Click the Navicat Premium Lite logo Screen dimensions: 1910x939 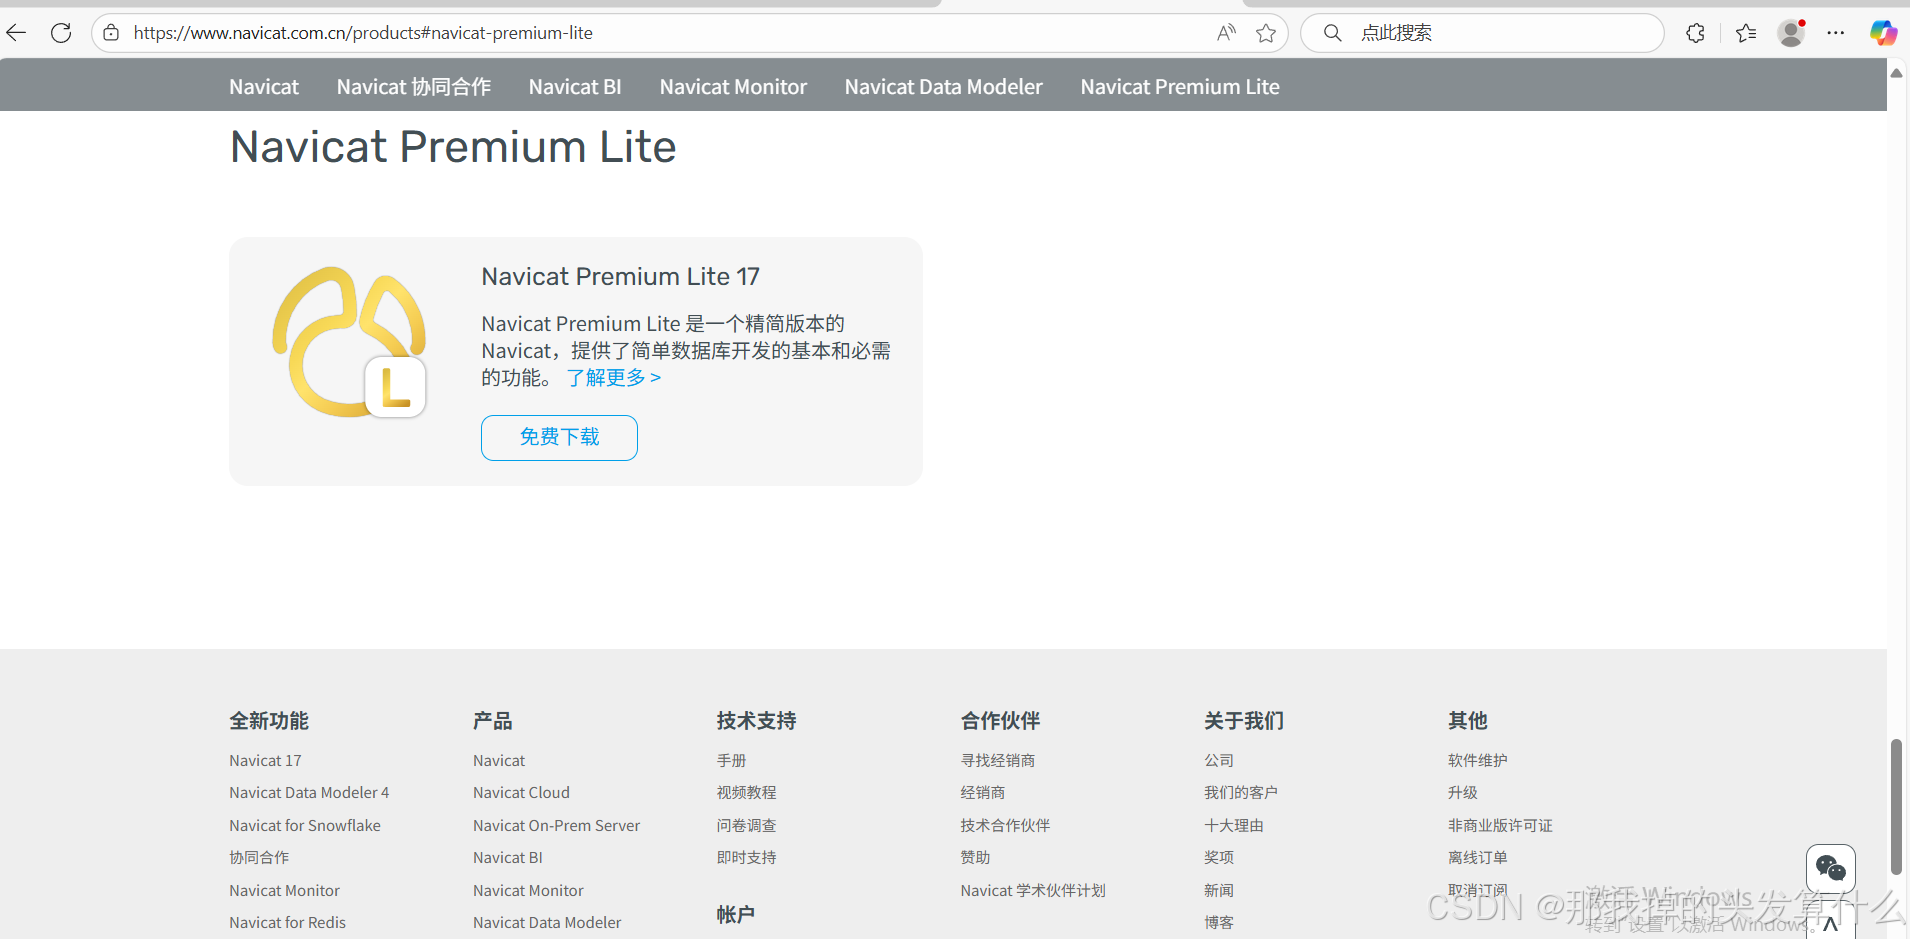[x=349, y=342]
